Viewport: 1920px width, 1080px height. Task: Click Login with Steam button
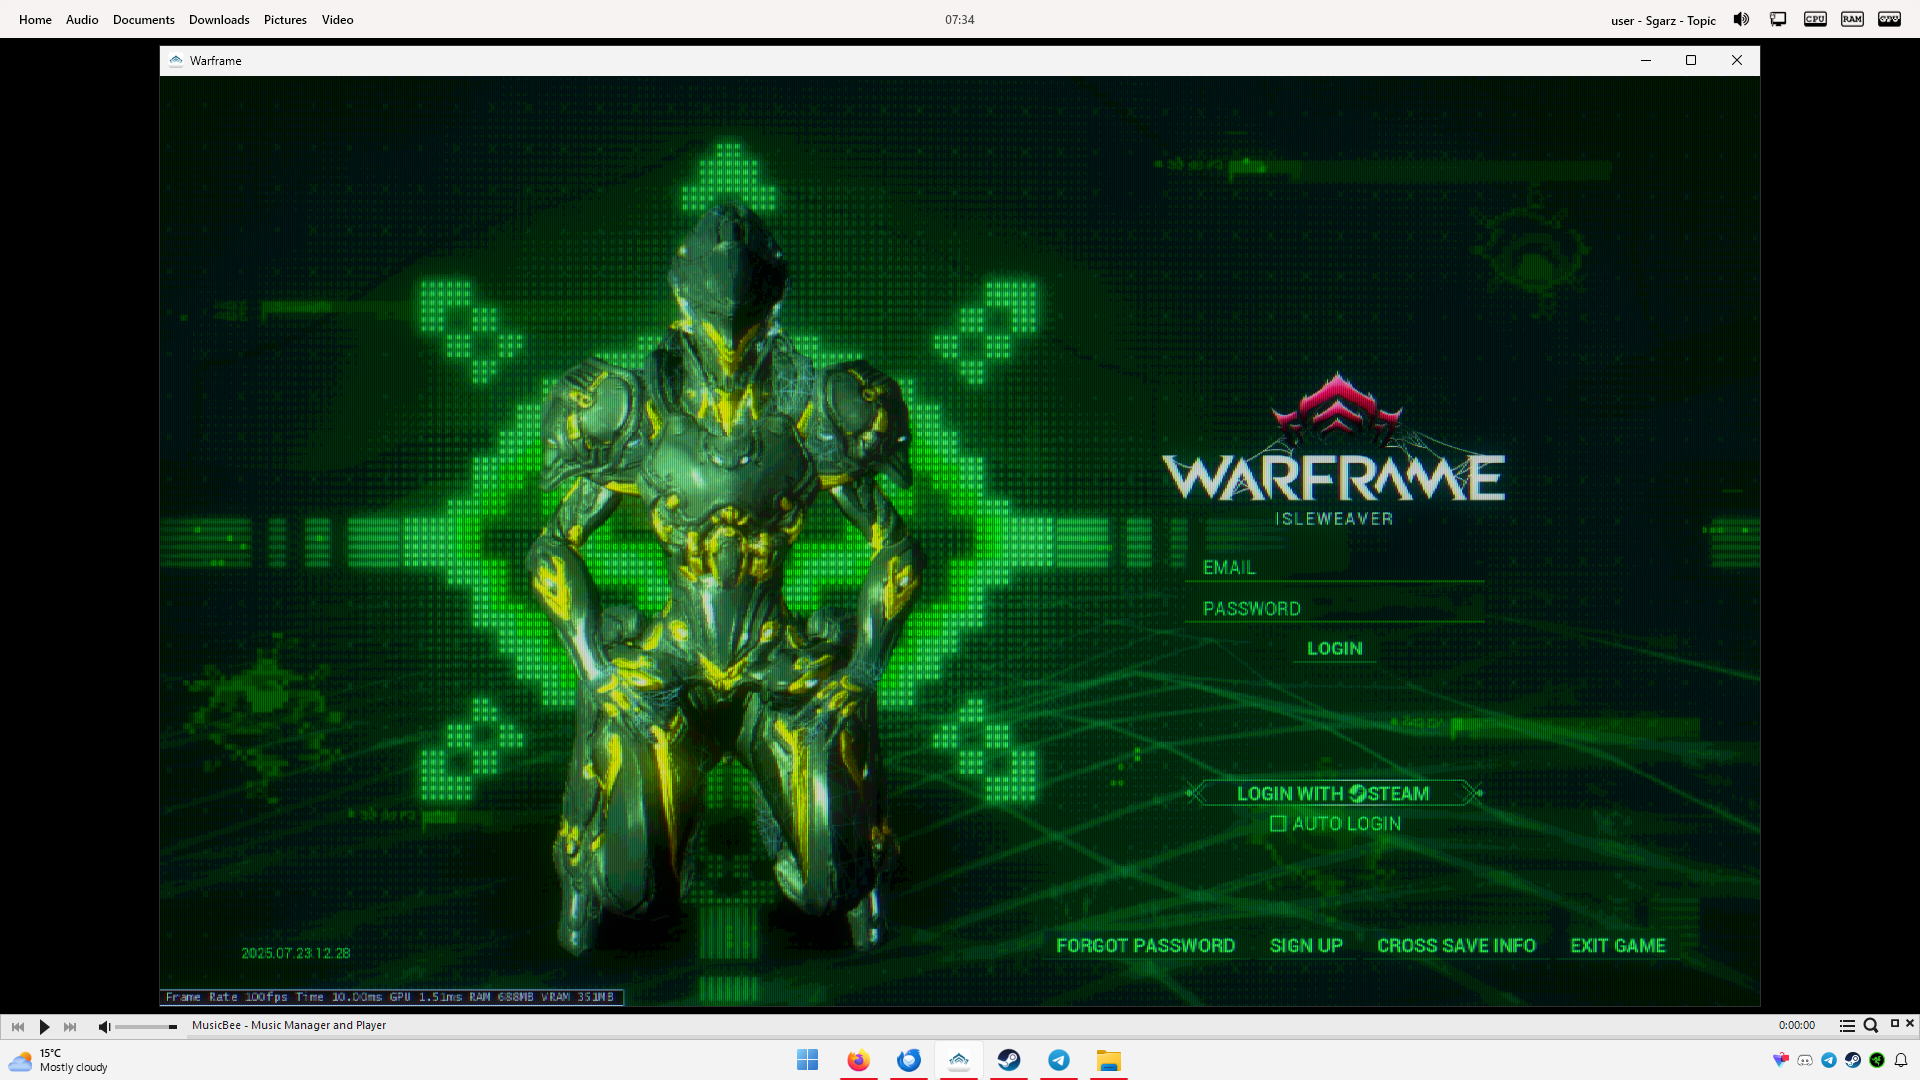click(x=1333, y=793)
